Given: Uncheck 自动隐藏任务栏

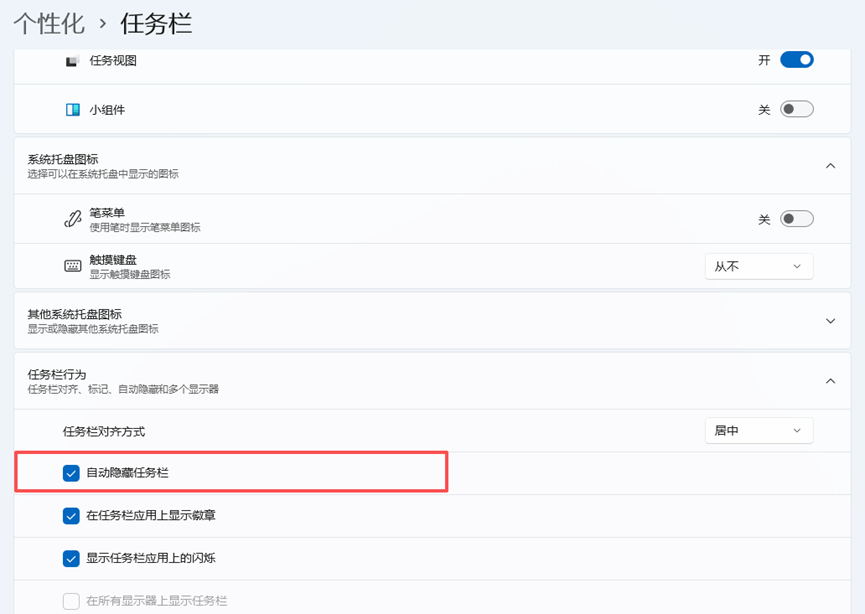Looking at the screenshot, I should click(x=70, y=473).
